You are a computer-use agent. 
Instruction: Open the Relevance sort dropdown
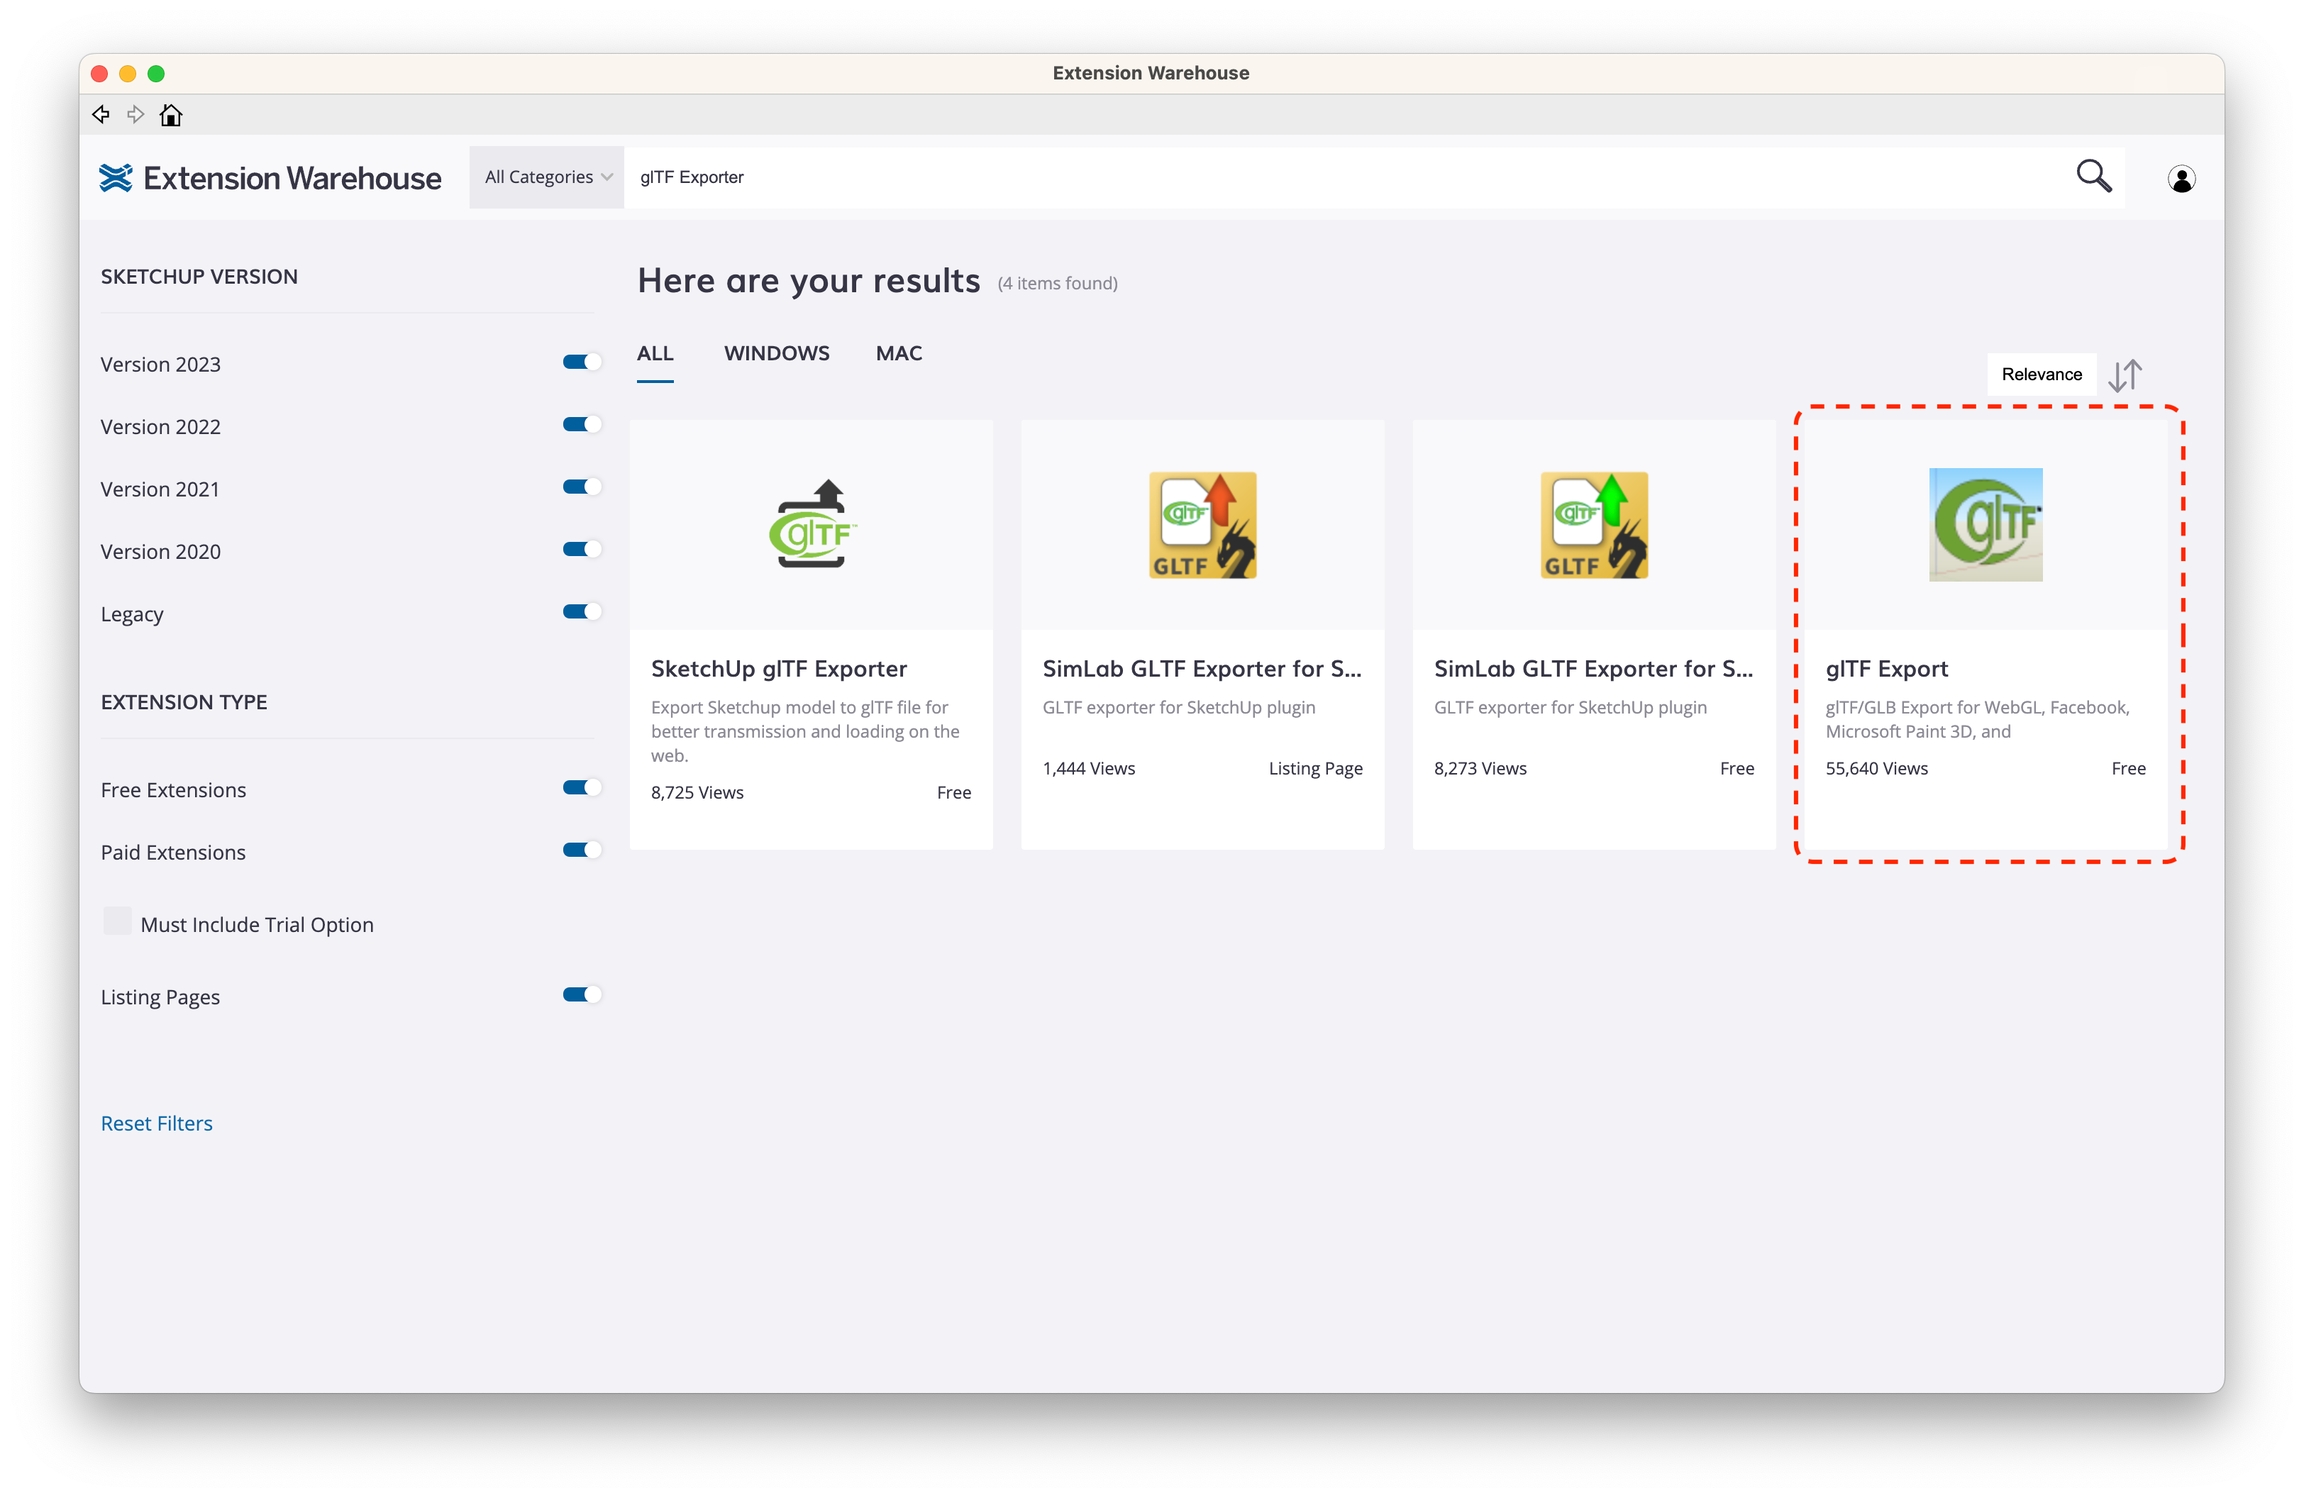pyautogui.click(x=2041, y=374)
